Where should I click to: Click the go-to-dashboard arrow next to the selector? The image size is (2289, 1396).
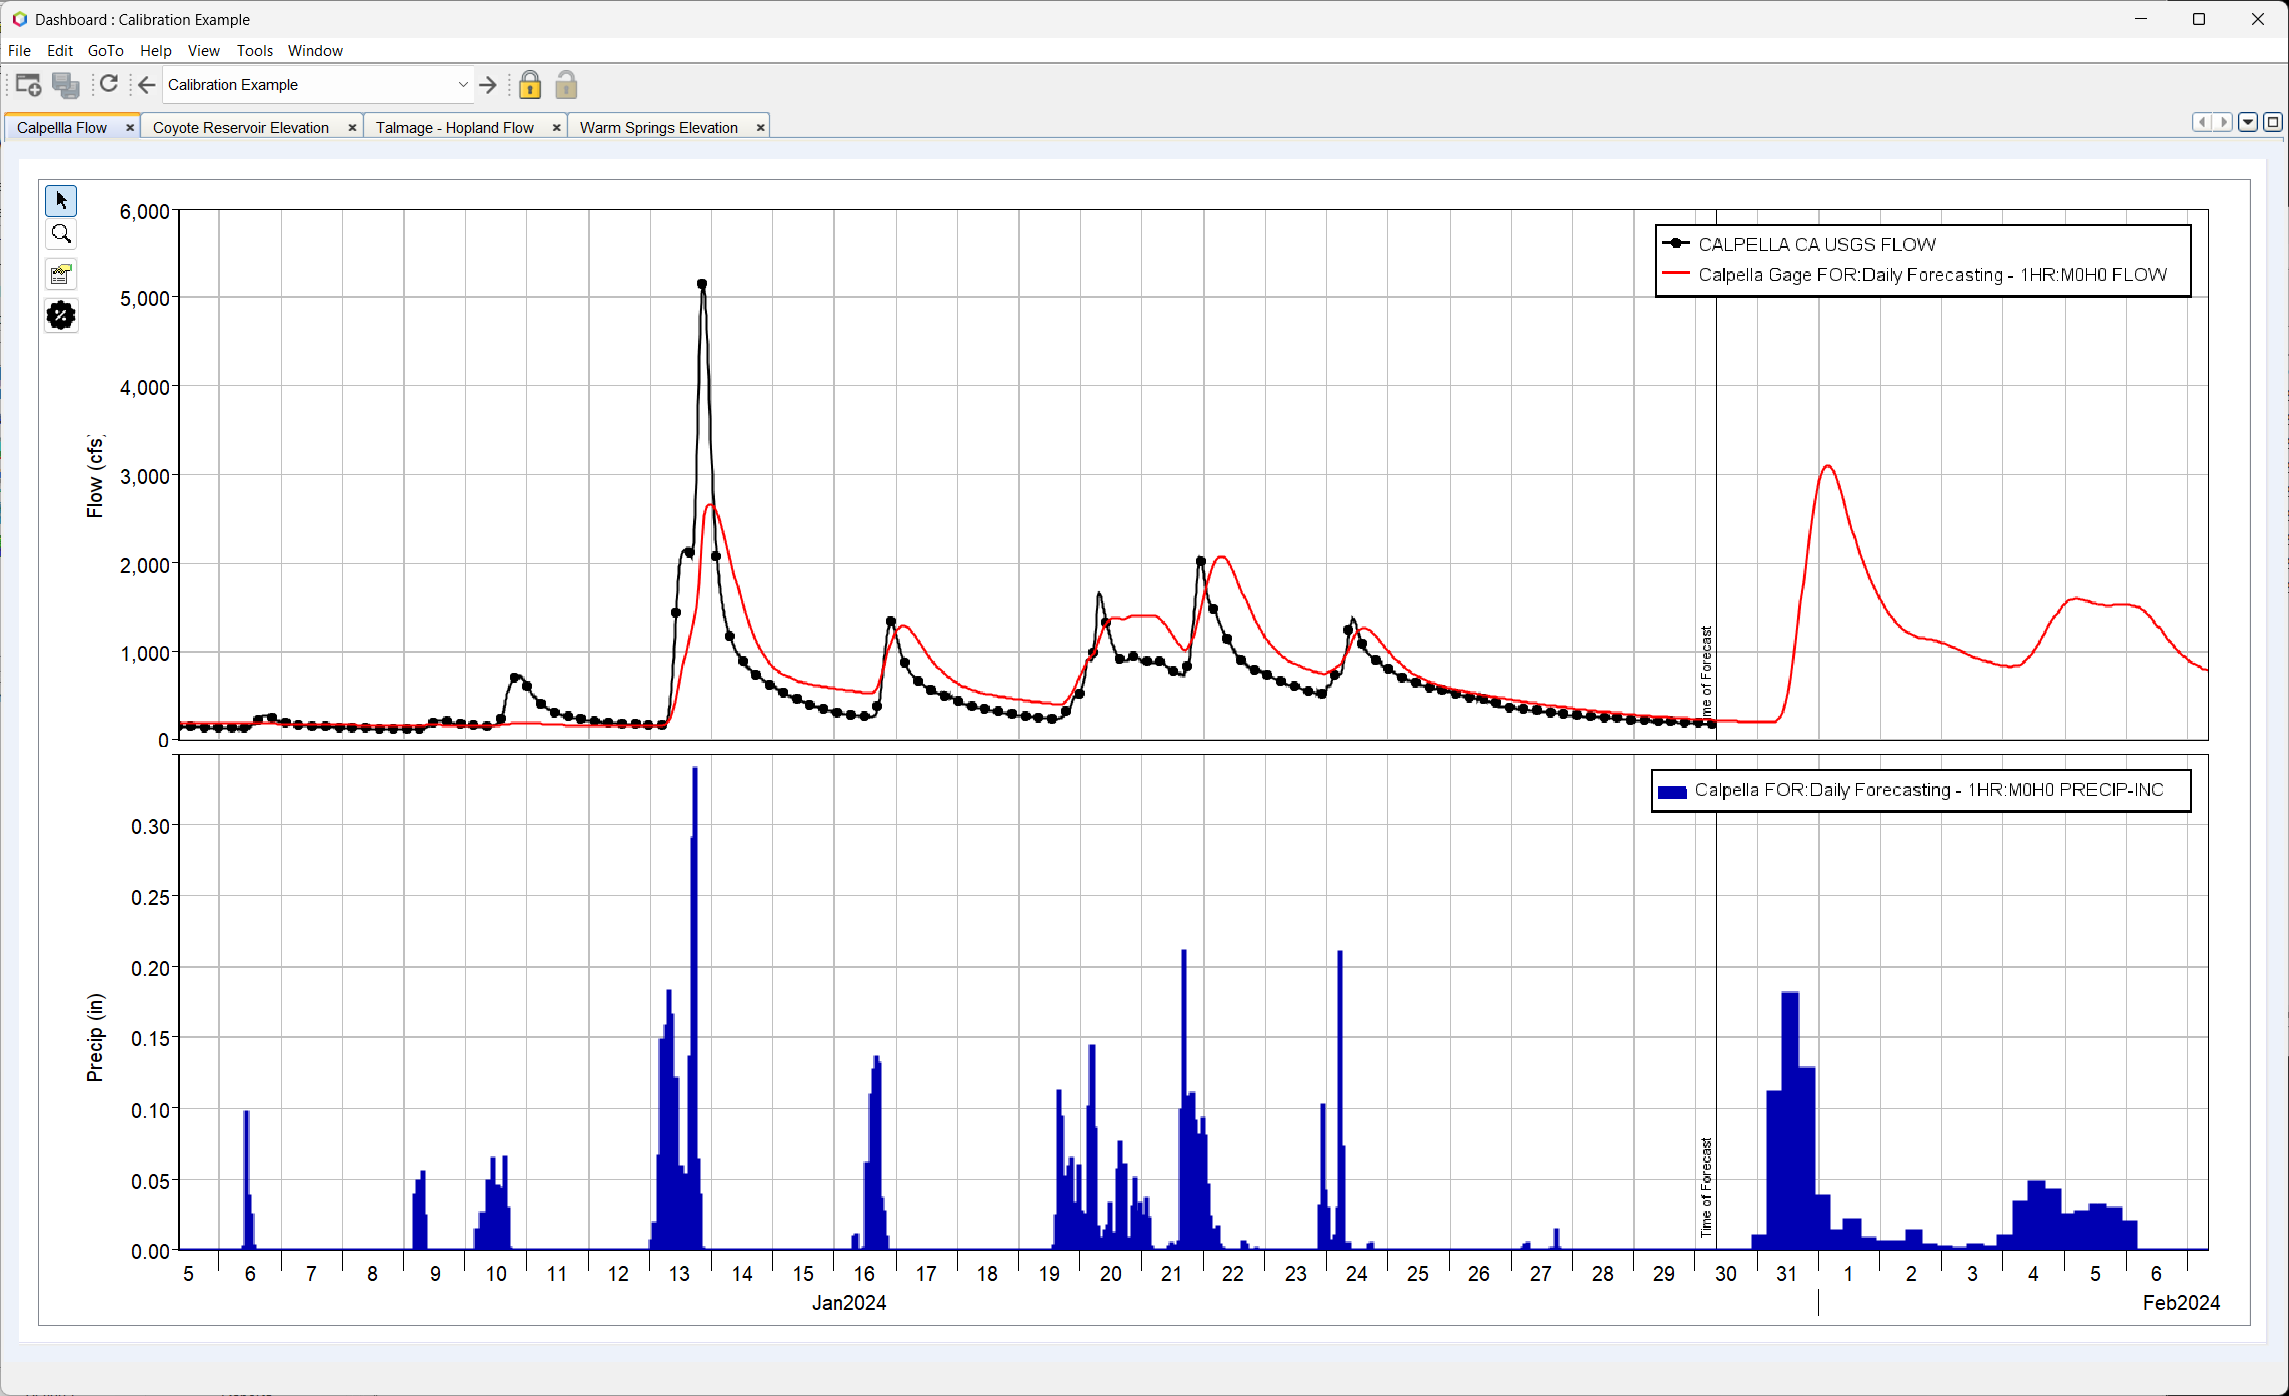488,85
